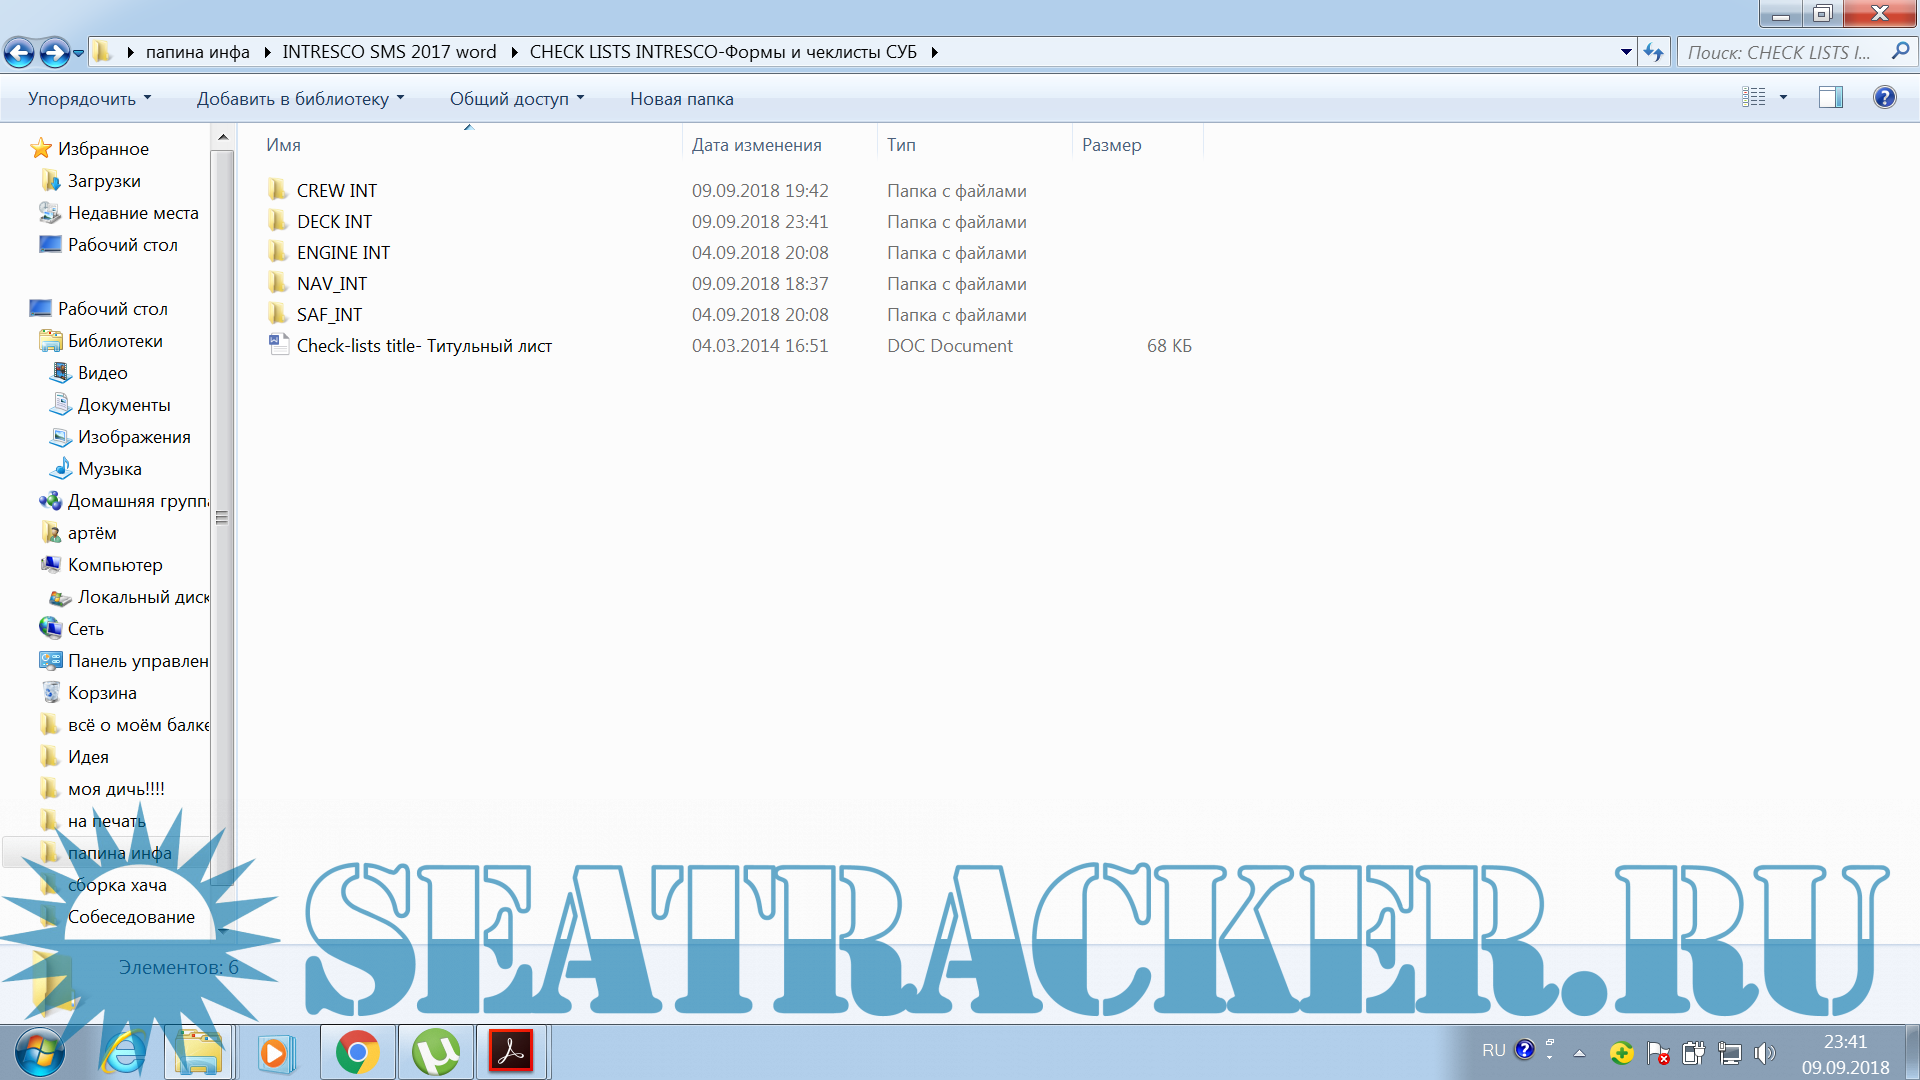Click the refresh address bar icon
This screenshot has width=1920, height=1080.
1653,52
